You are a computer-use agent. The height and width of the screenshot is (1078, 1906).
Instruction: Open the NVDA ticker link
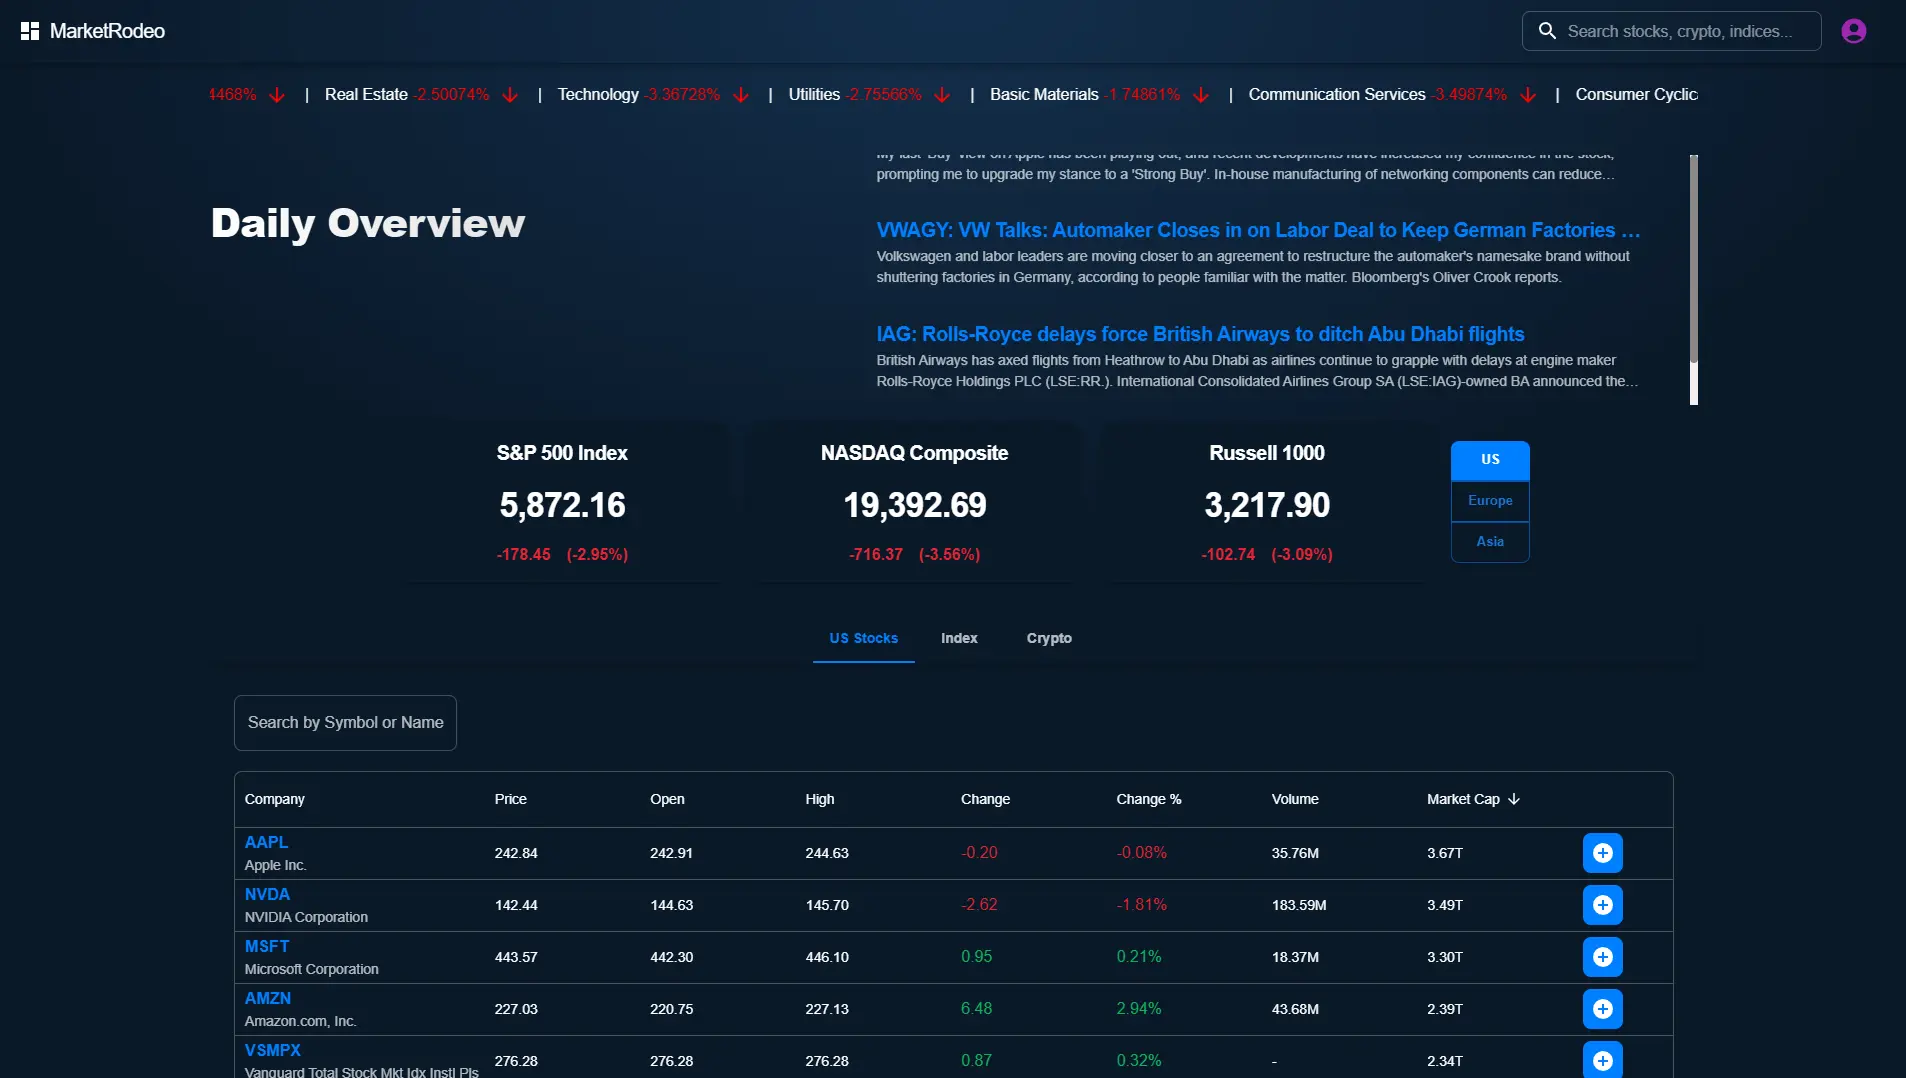pos(267,894)
